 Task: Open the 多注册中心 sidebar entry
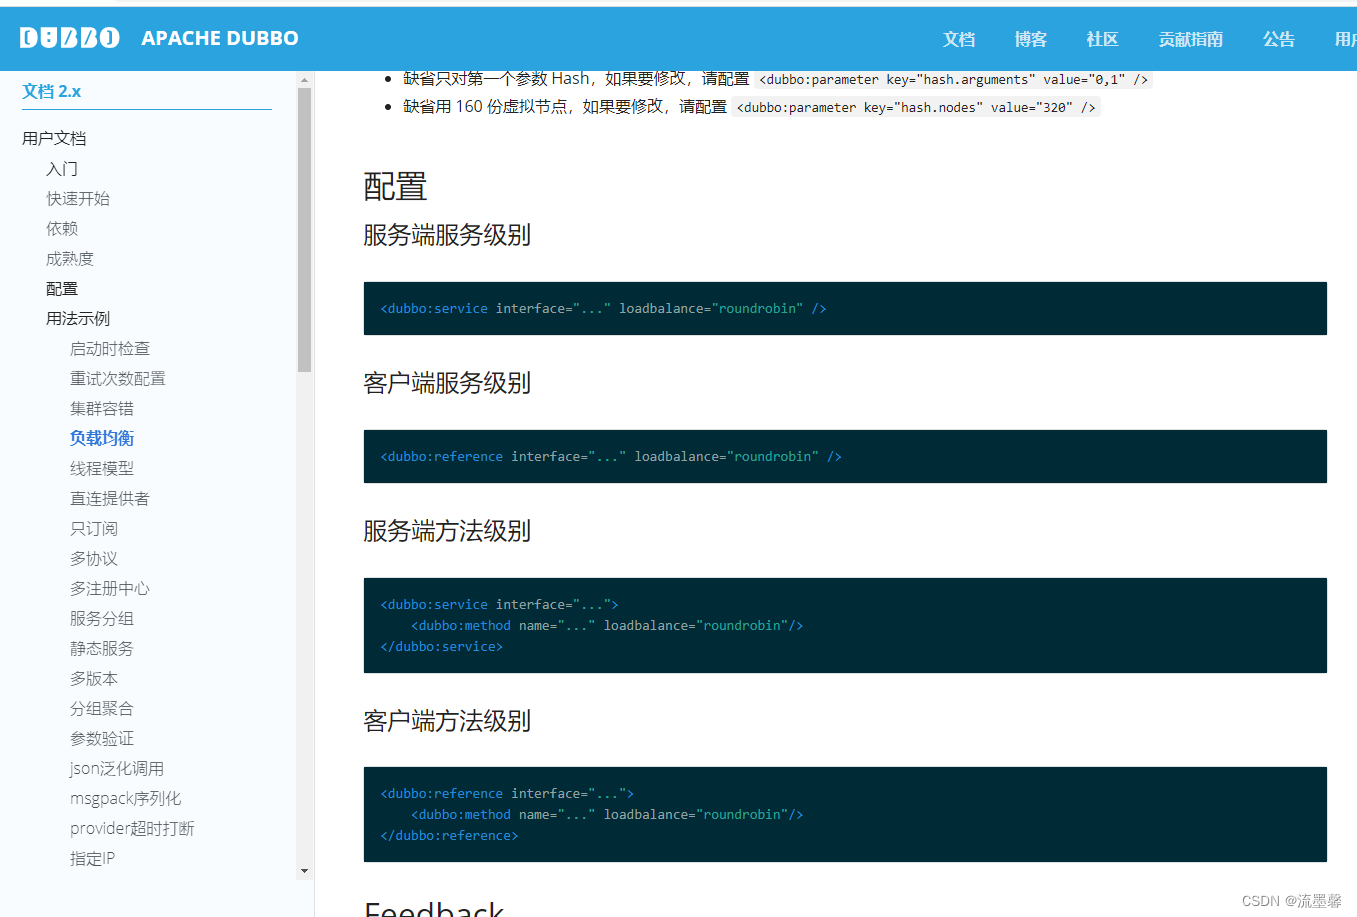tap(109, 588)
